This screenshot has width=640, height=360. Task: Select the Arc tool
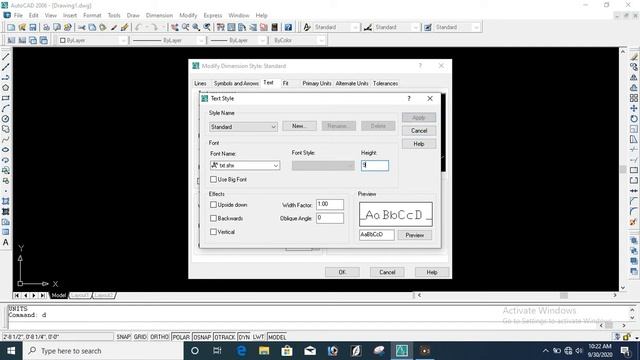6,109
